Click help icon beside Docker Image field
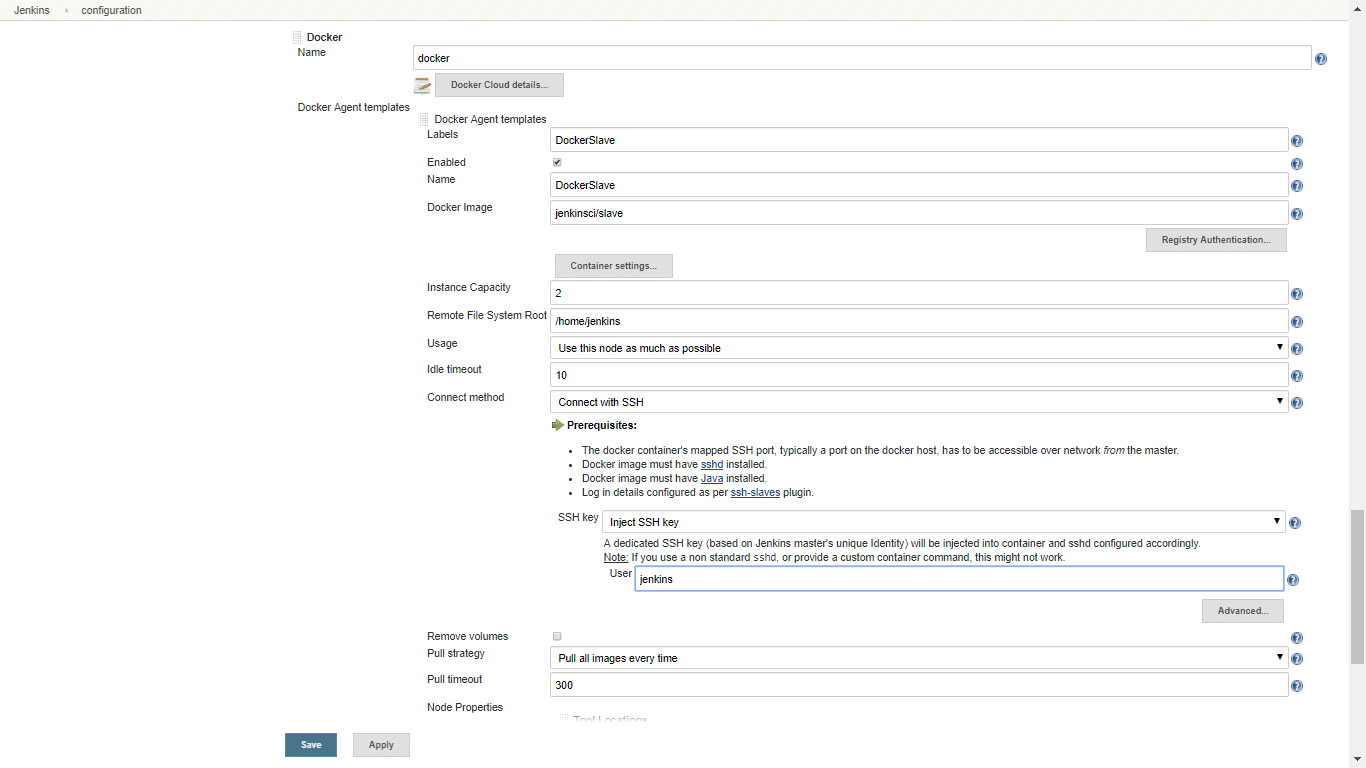This screenshot has height=768, width=1366. [1296, 214]
